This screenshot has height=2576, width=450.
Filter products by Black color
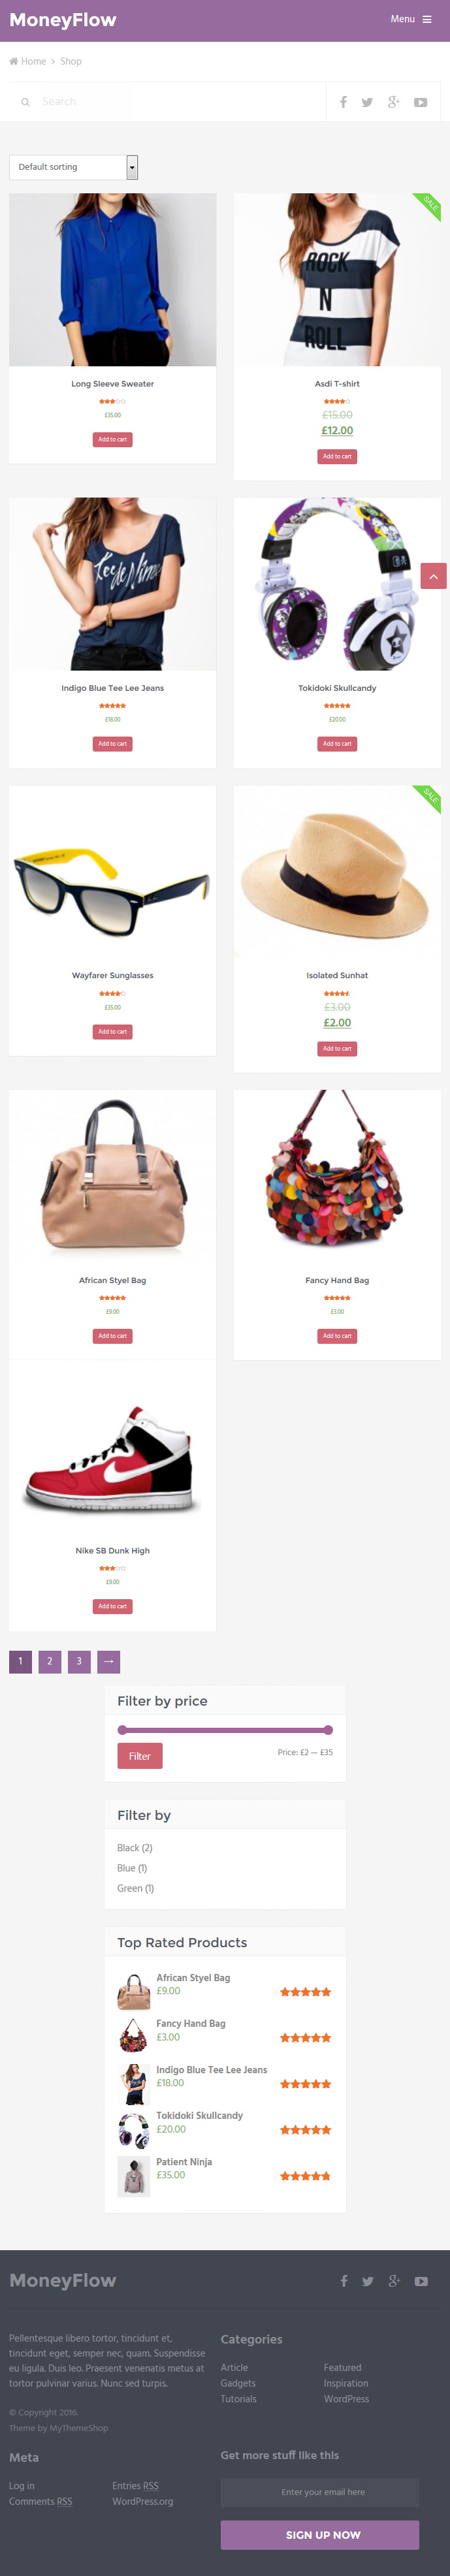click(135, 1847)
